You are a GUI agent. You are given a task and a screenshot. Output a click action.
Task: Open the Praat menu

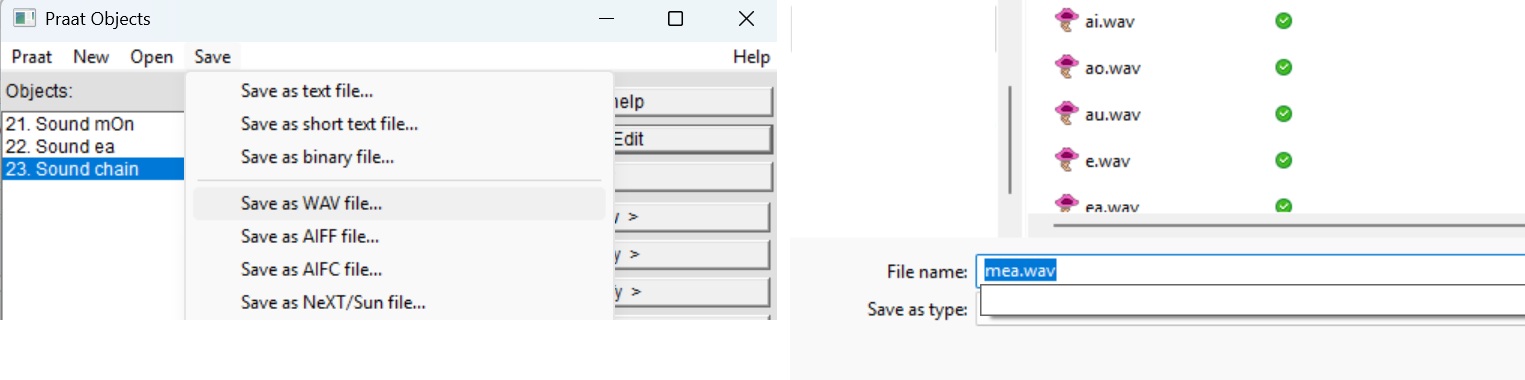tap(32, 57)
